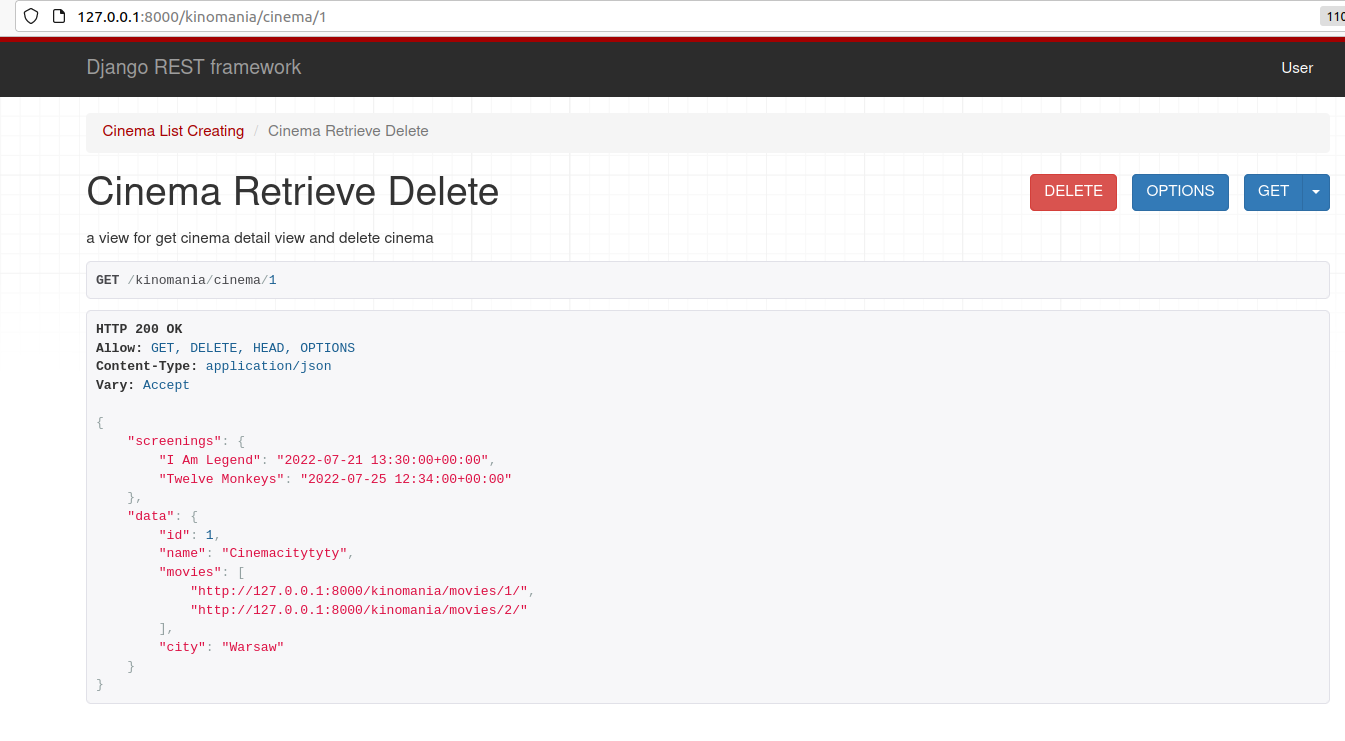Screen dimensions: 1345x741
Task: Go to Cinema List Creating breadcrumb
Action: pos(173,131)
